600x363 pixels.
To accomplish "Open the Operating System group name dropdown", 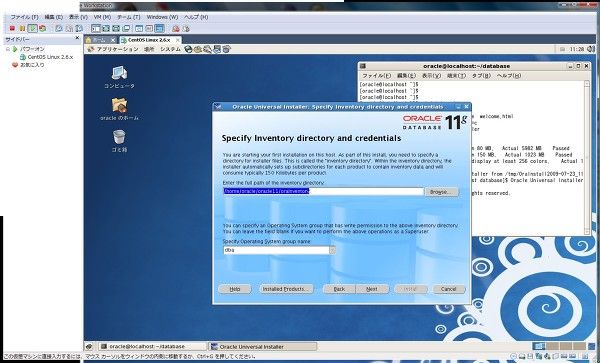I will [x=332, y=250].
